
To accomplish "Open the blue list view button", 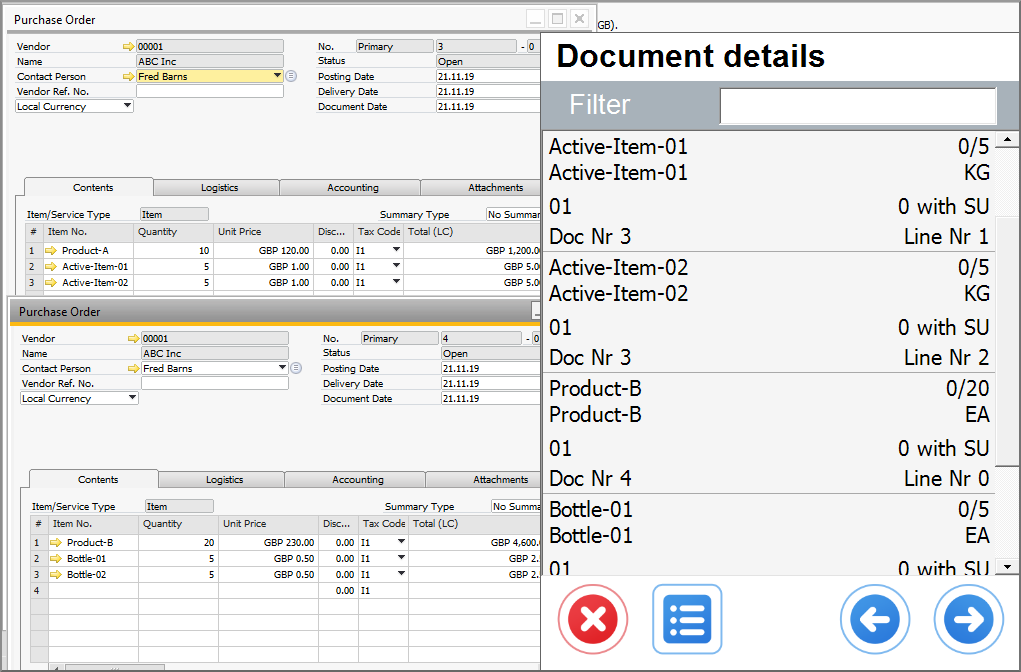I will [686, 619].
